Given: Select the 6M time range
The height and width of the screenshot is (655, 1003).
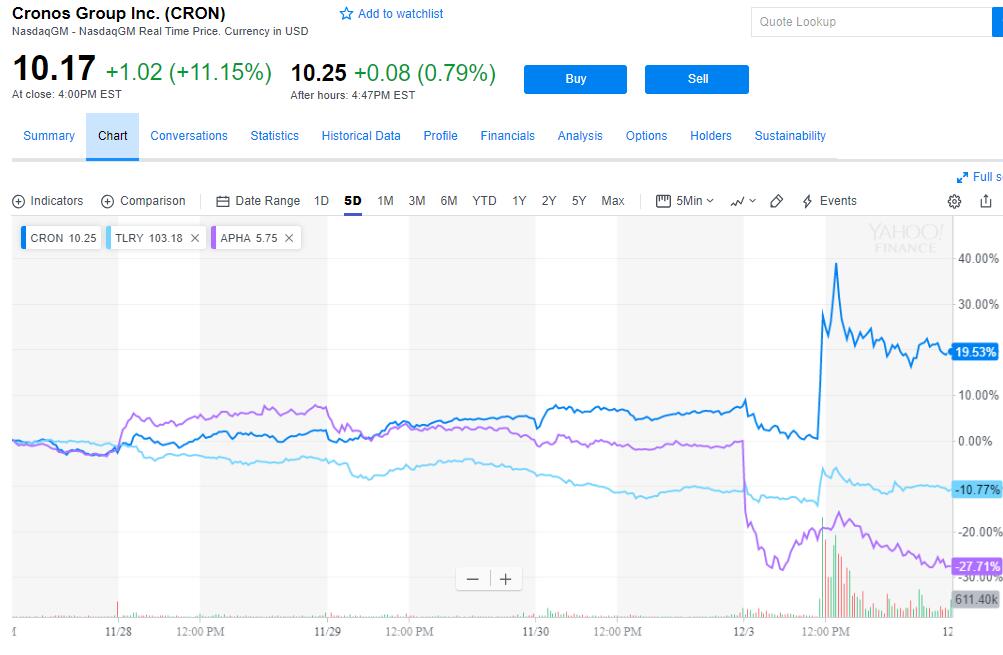Looking at the screenshot, I should pyautogui.click(x=448, y=201).
